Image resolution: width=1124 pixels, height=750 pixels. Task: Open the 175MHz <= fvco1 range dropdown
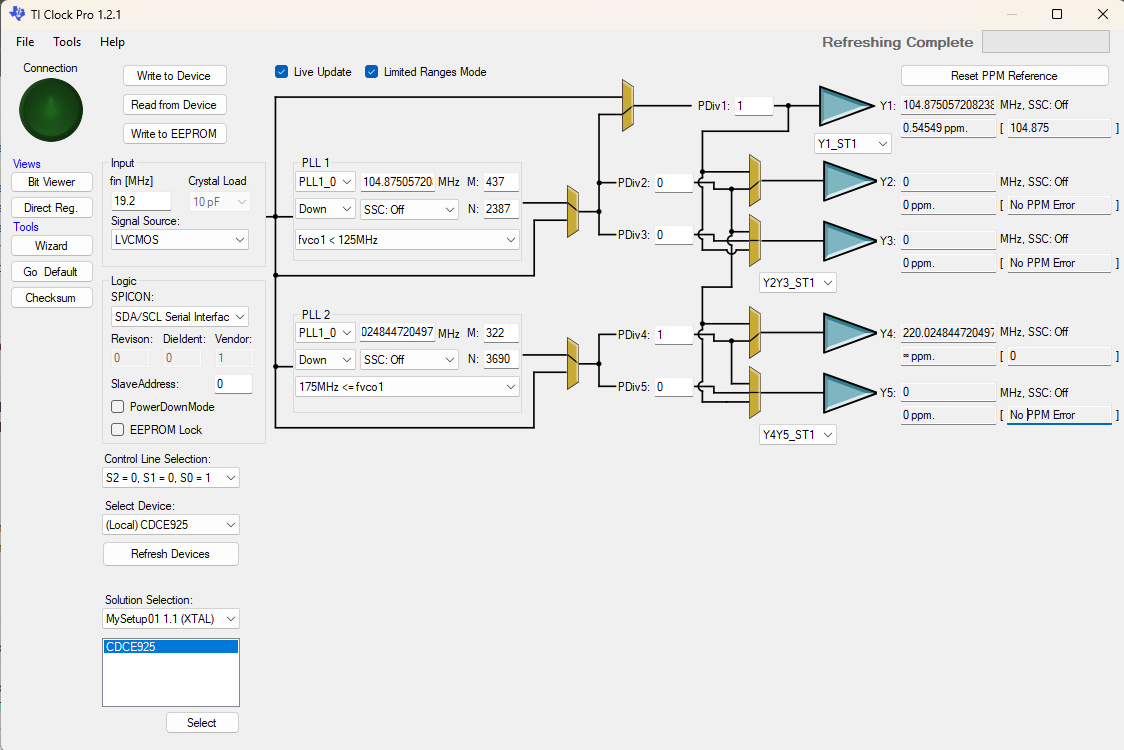407,386
